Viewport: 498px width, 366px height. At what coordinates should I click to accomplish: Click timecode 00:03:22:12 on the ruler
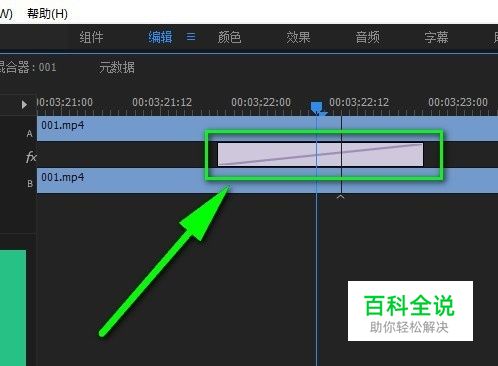359,102
